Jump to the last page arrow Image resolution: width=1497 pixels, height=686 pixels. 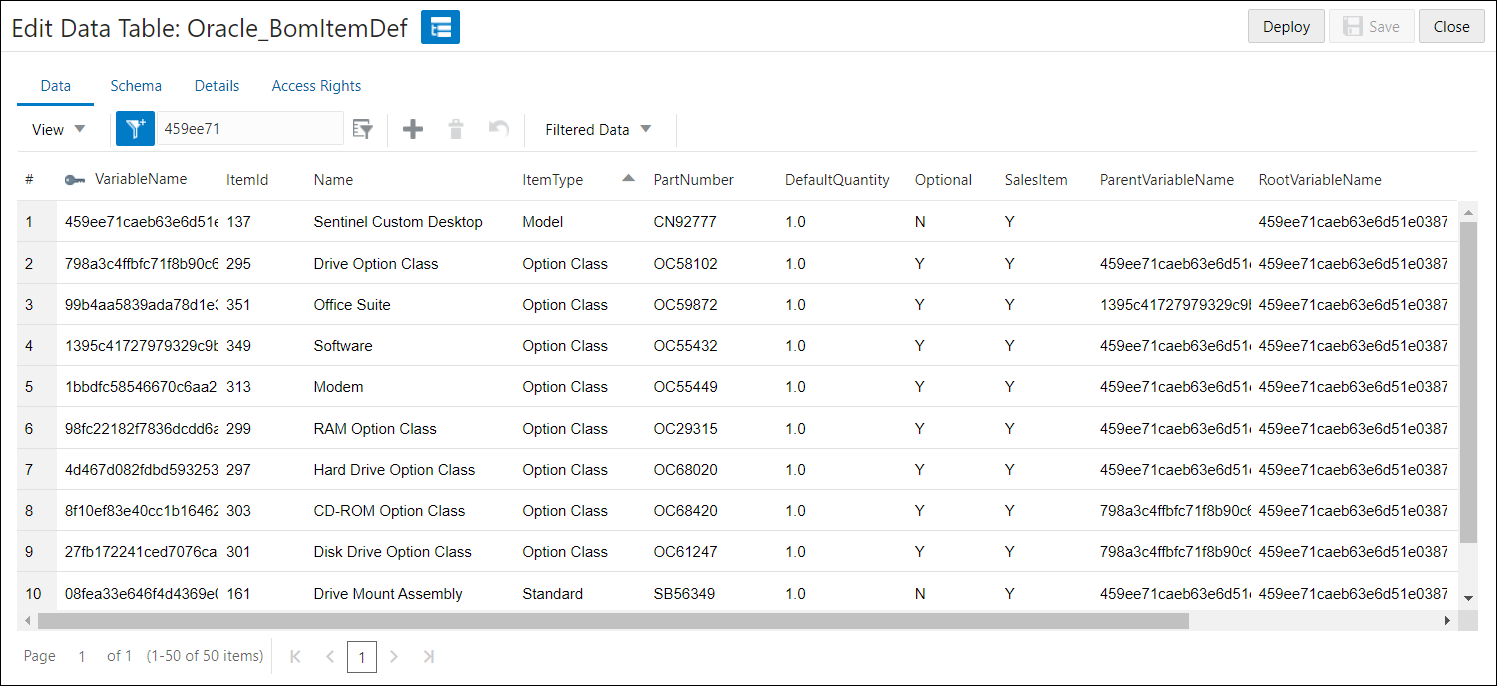(x=428, y=656)
